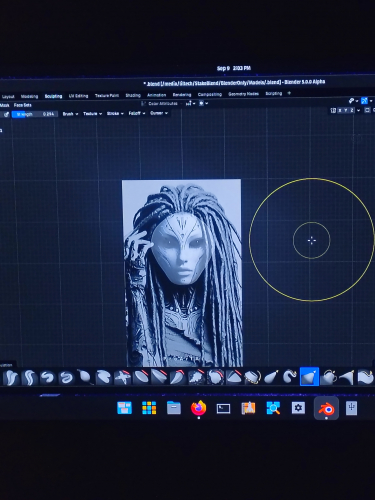Screen dimensions: 375x500
Task: Click the highlighted active sculpt brush
Action: (309, 377)
